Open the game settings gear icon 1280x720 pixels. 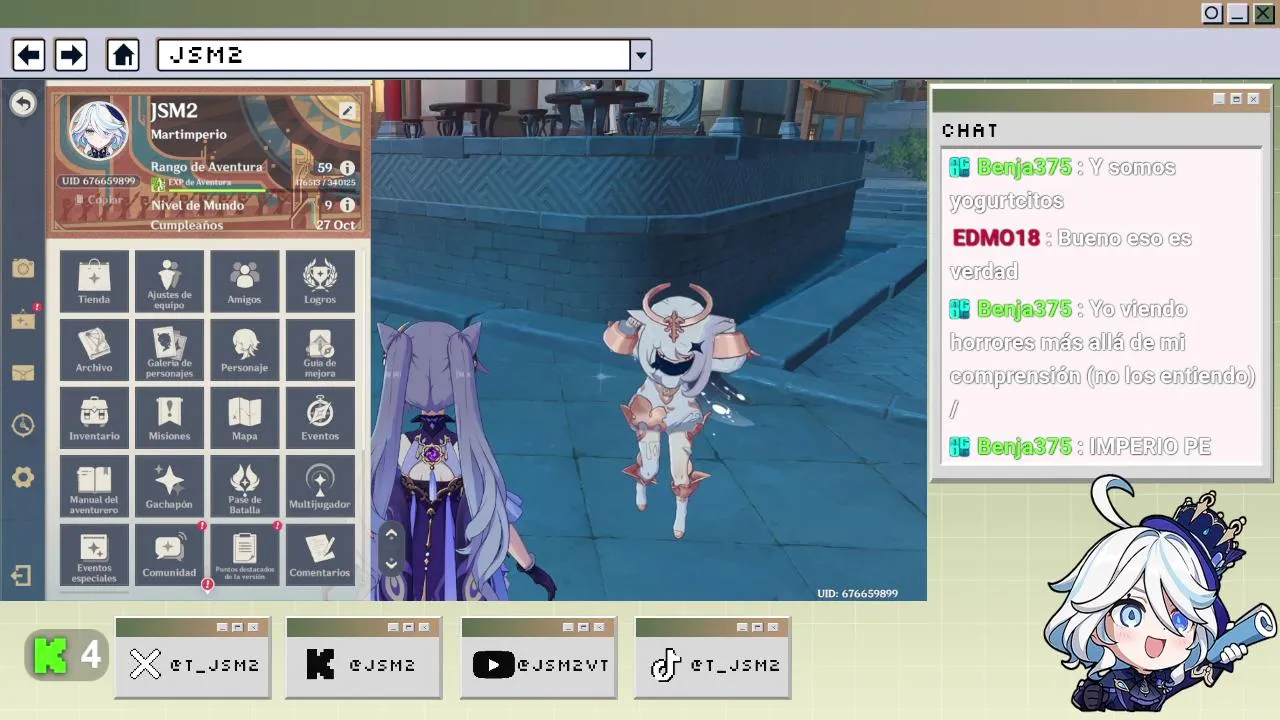click(23, 477)
